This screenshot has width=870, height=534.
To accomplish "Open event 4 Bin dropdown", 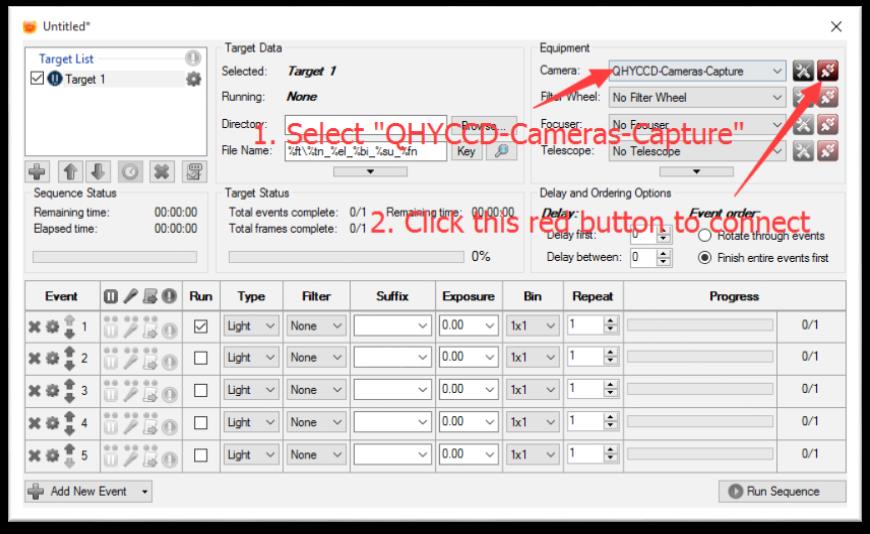I will 532,422.
